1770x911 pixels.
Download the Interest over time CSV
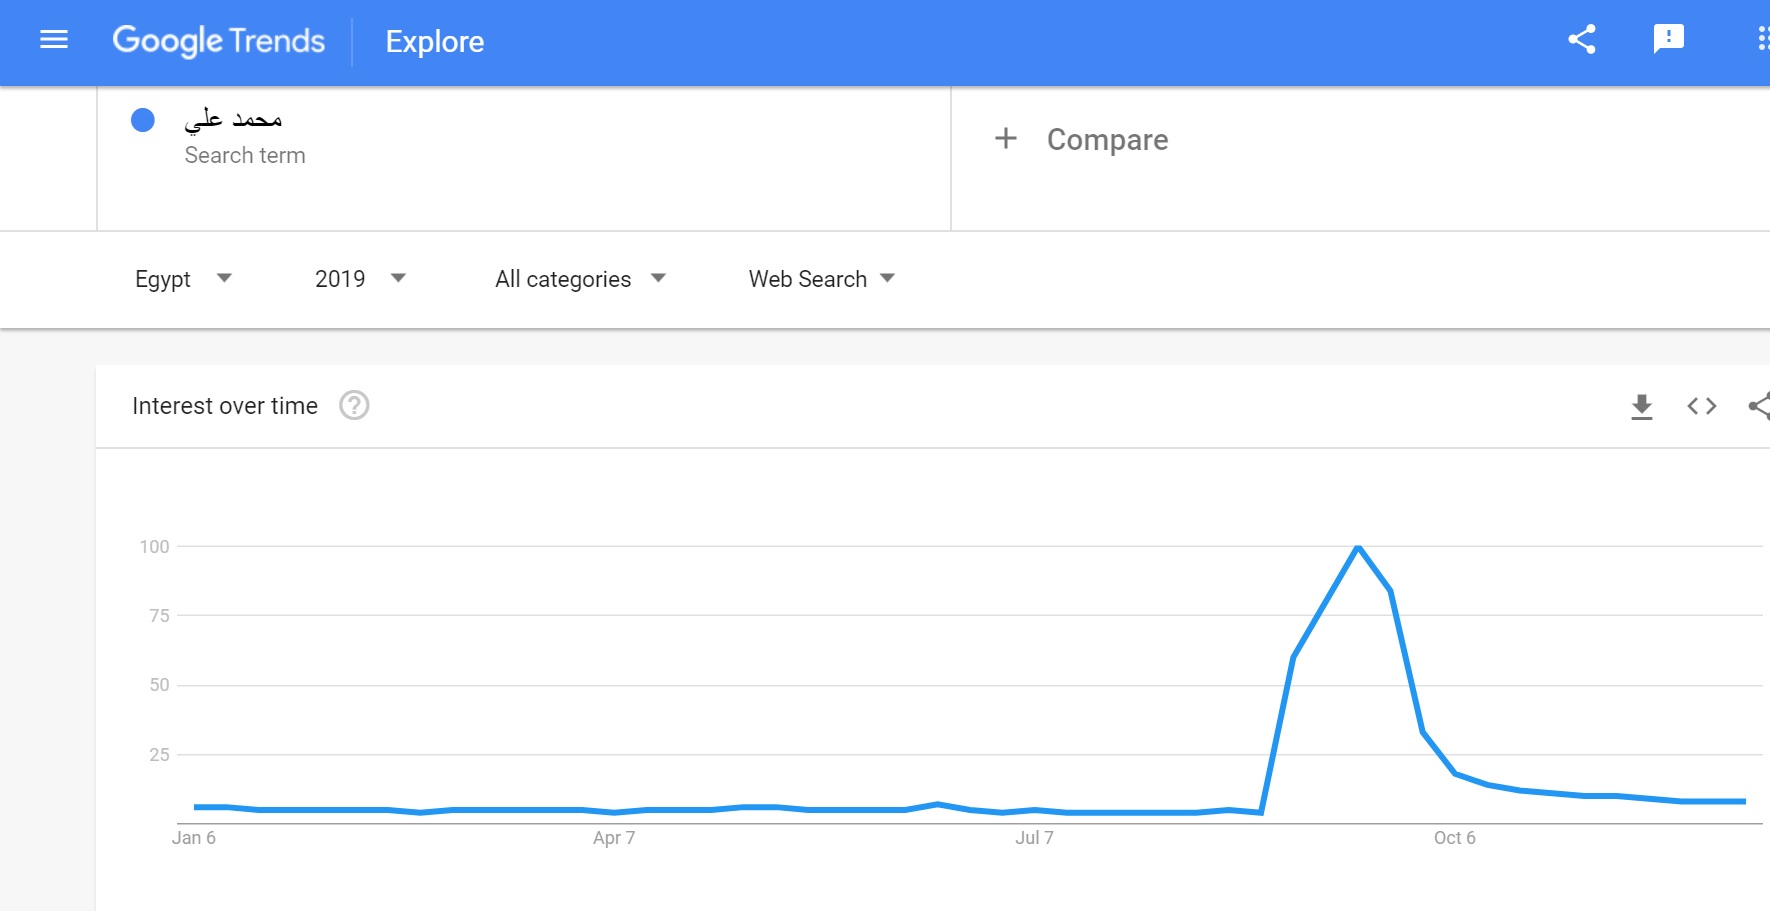(1642, 406)
